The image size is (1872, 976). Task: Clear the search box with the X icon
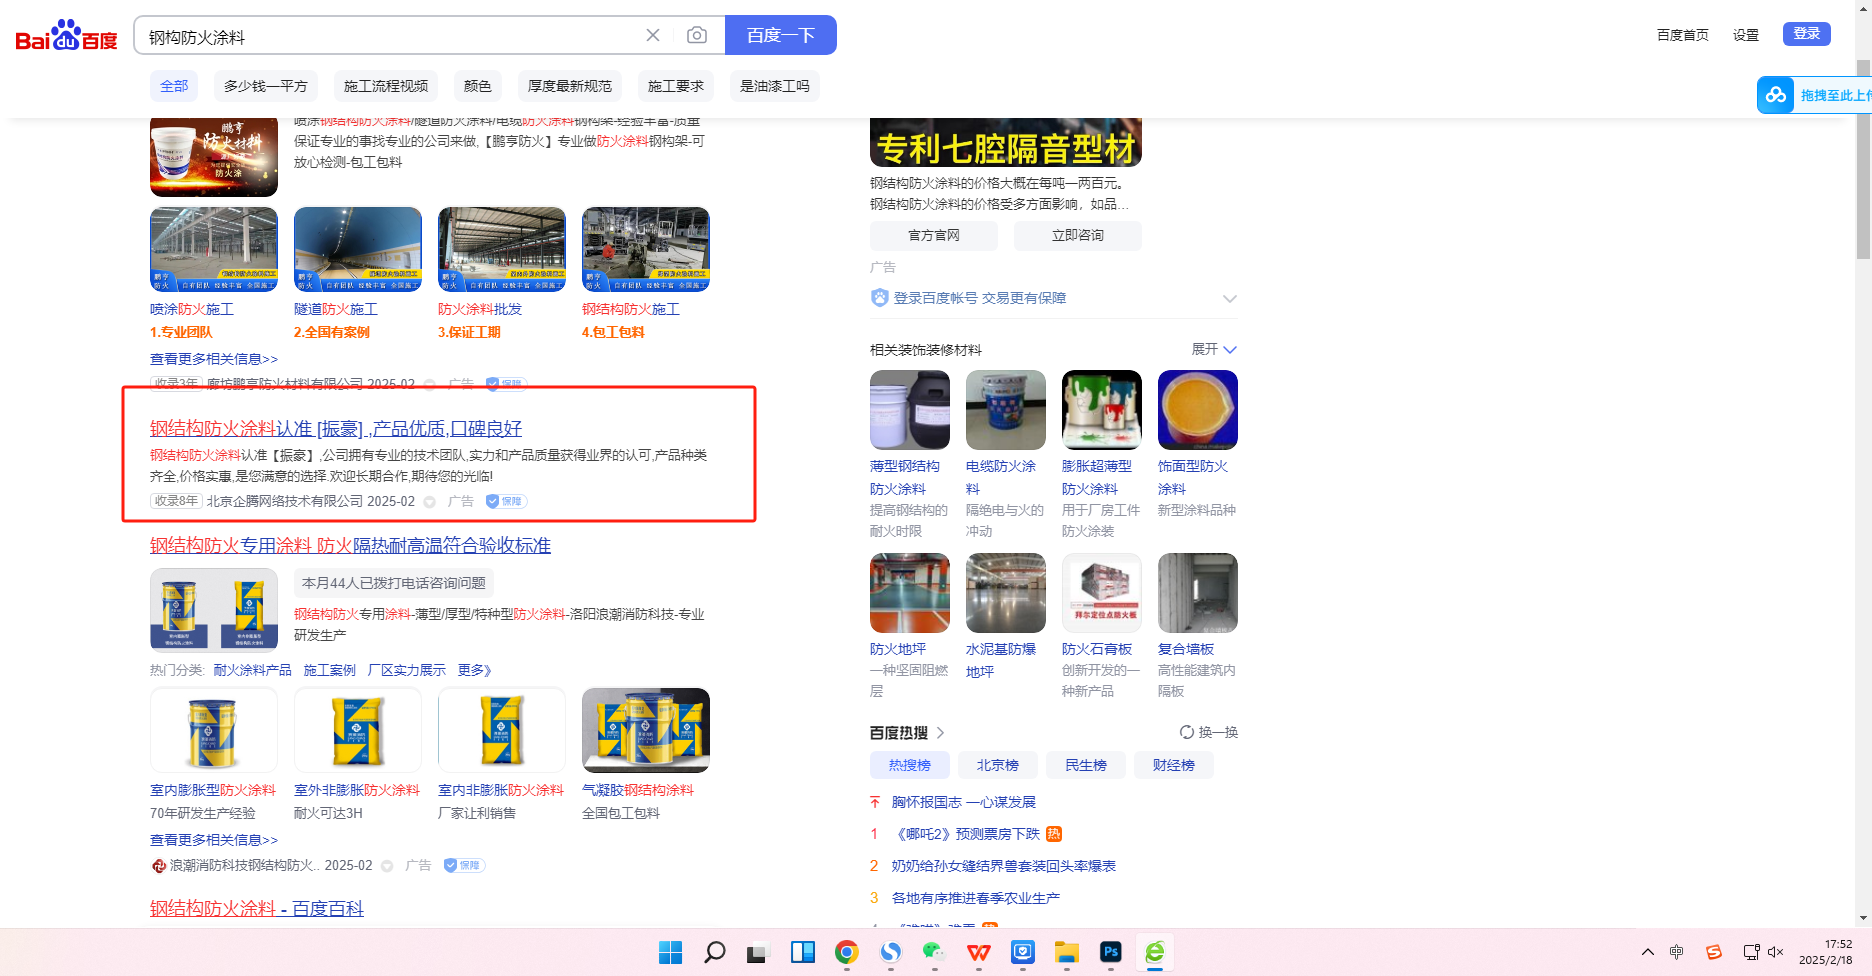point(653,36)
